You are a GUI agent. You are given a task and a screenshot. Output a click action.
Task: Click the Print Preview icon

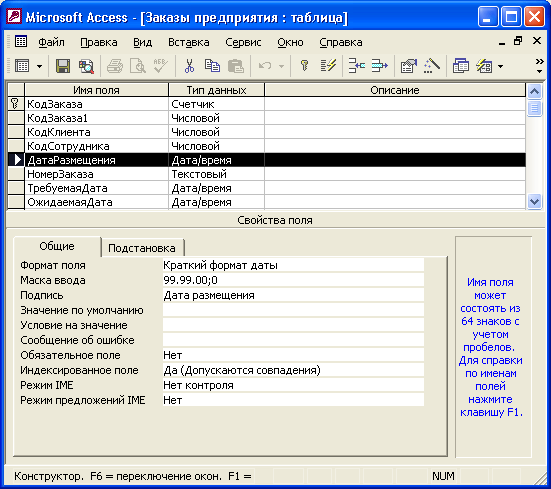click(137, 66)
